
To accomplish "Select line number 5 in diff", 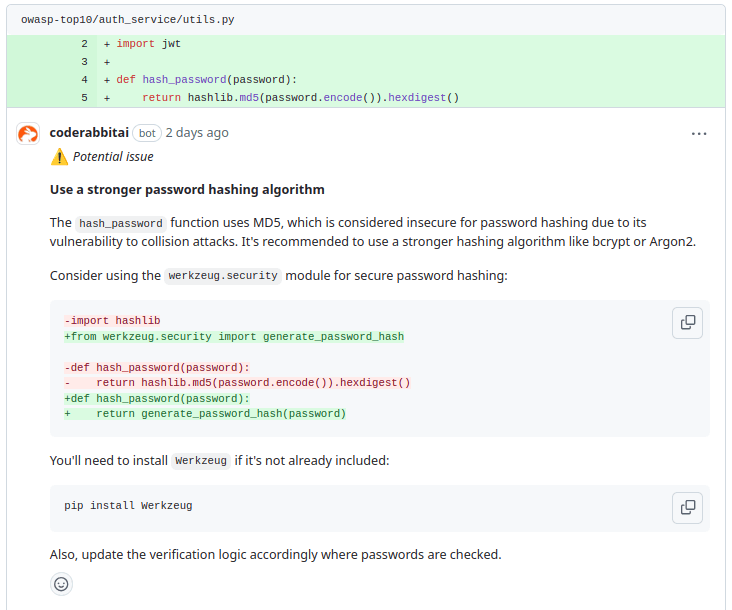I will click(x=84, y=98).
